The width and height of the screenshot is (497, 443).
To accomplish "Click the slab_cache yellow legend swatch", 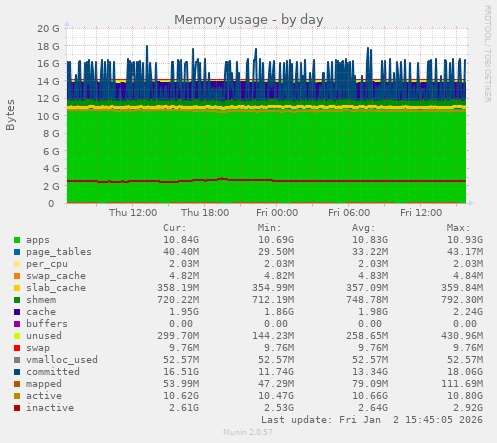I will pos(17,288).
